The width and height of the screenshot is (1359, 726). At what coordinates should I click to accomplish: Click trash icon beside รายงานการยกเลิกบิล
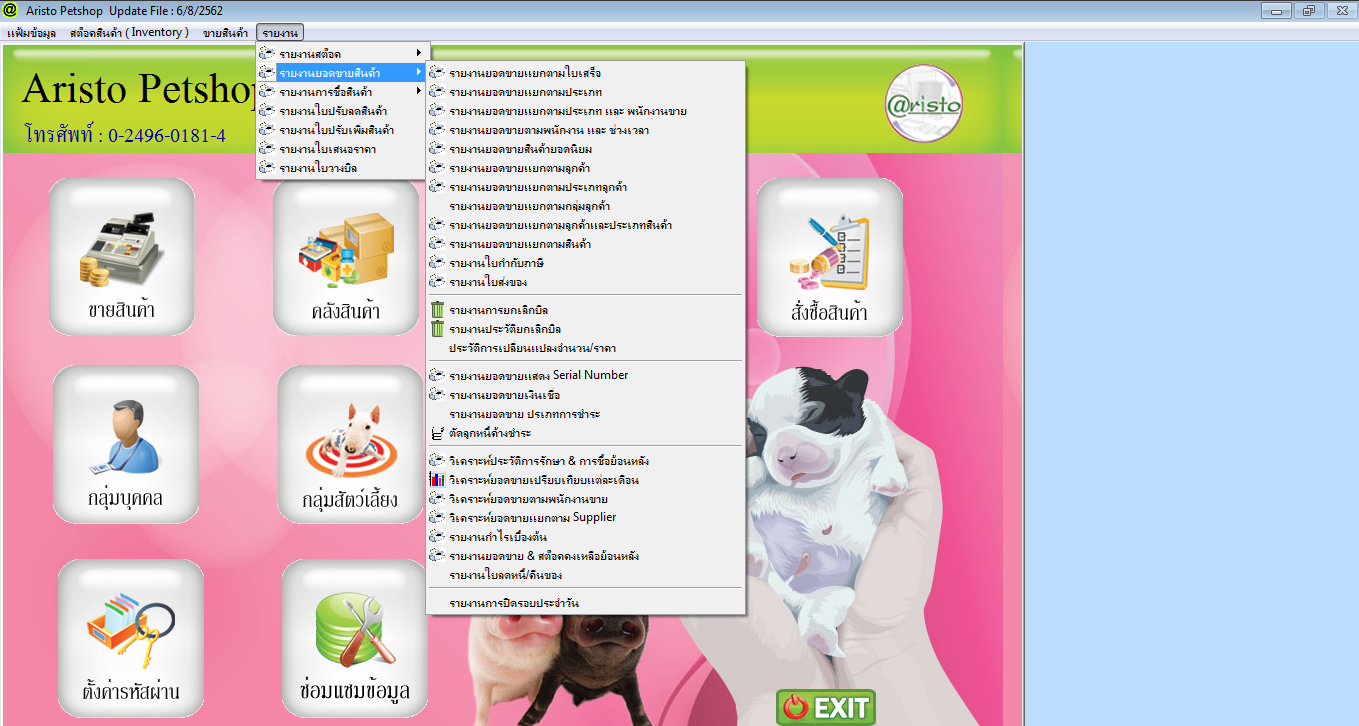[437, 310]
